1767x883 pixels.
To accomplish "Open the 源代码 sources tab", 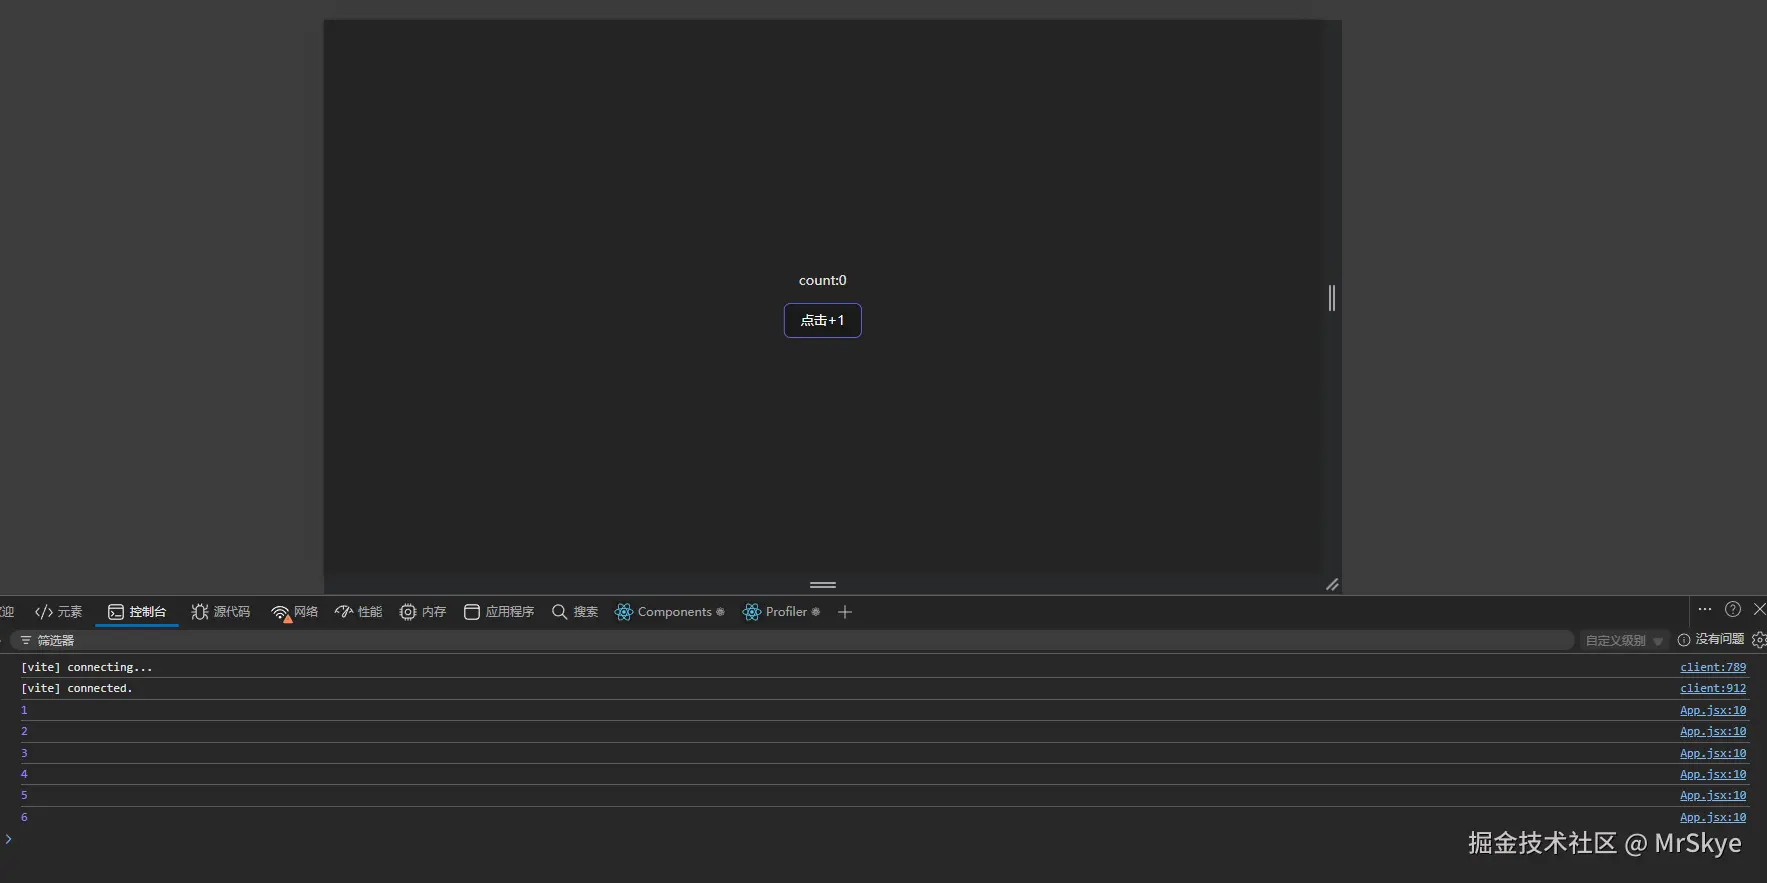I will click(221, 612).
